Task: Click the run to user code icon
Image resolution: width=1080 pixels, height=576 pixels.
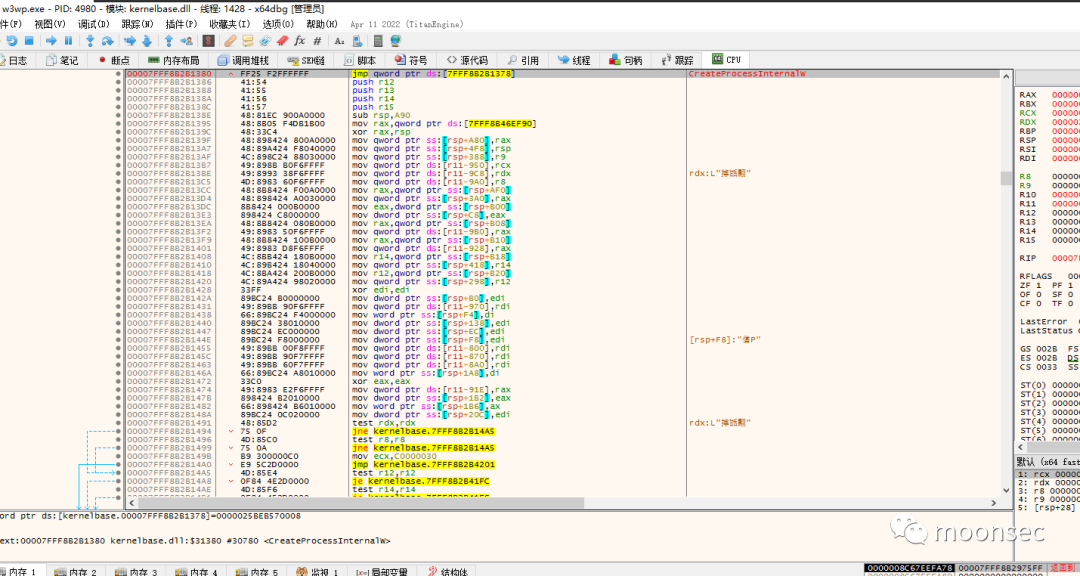Action: [186, 41]
